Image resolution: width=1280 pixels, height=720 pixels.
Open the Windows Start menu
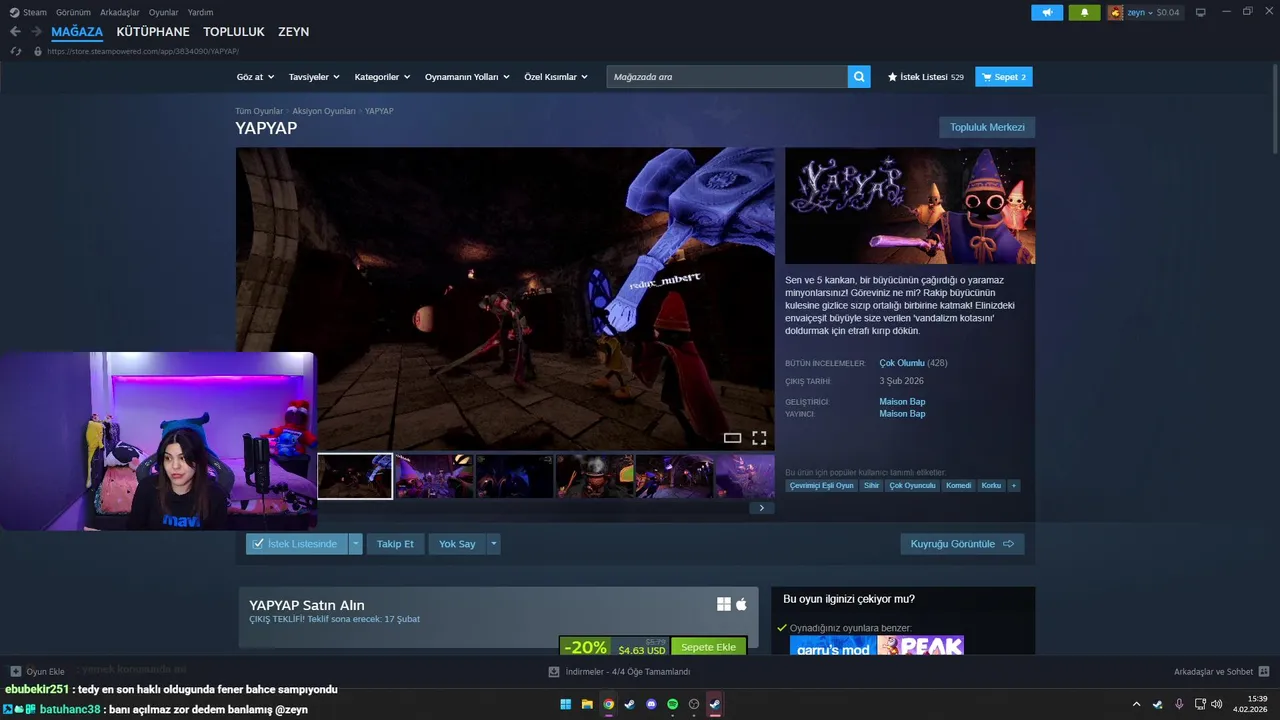tap(566, 704)
